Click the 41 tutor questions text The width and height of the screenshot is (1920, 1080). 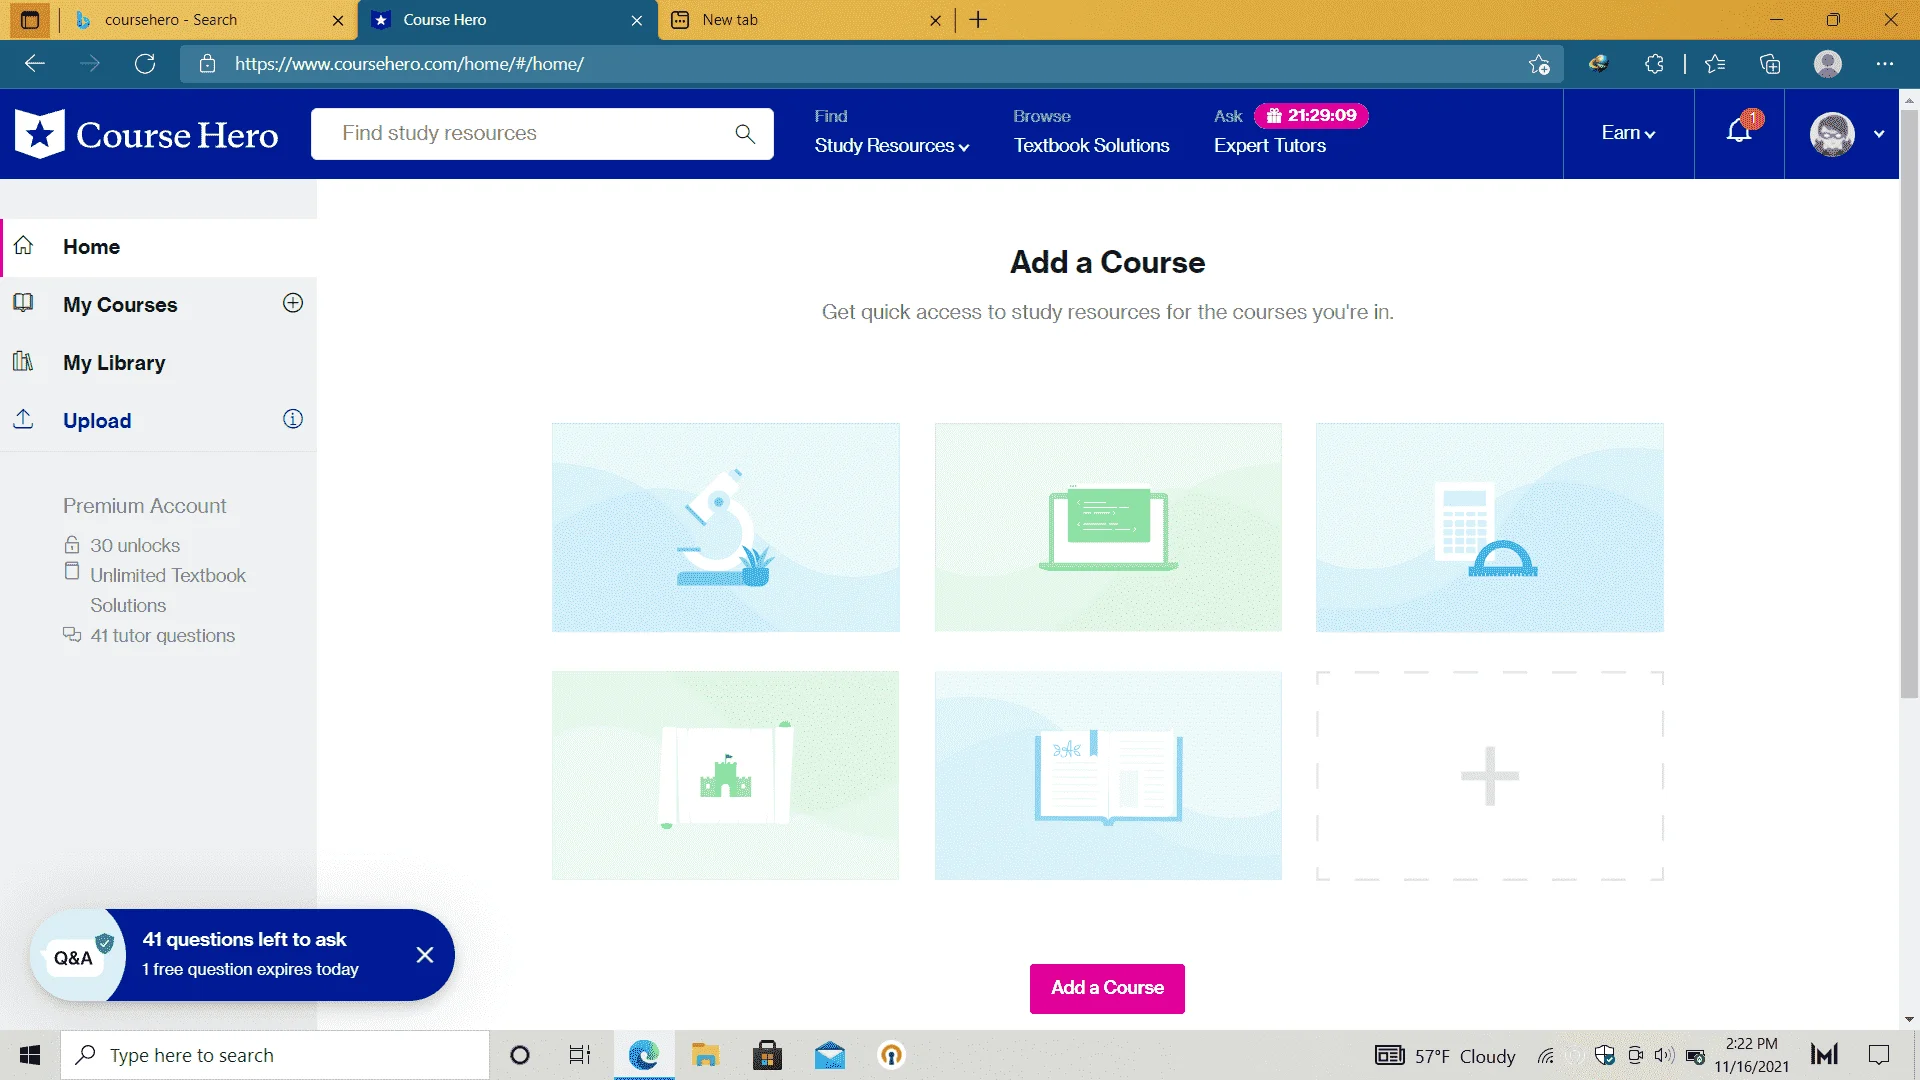coord(163,635)
